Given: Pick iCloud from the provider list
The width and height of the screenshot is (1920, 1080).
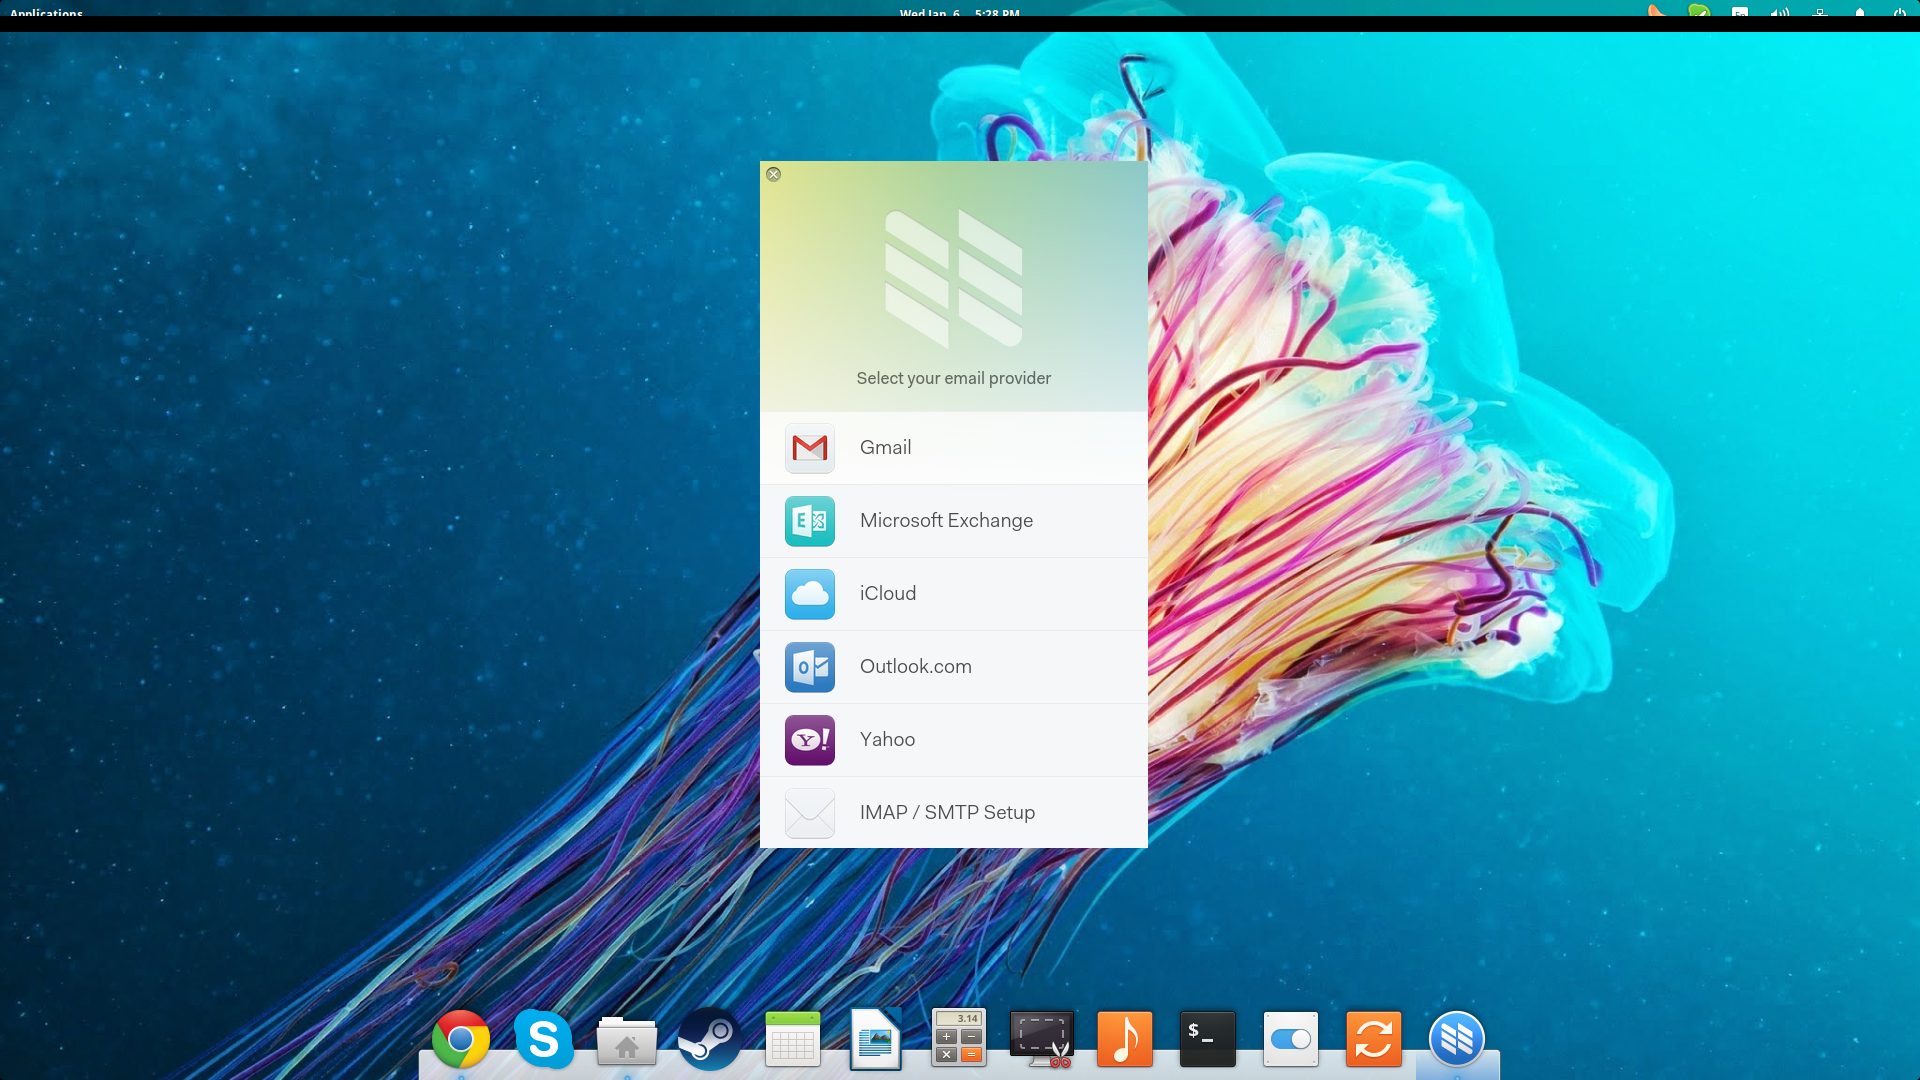Looking at the screenshot, I should click(953, 594).
